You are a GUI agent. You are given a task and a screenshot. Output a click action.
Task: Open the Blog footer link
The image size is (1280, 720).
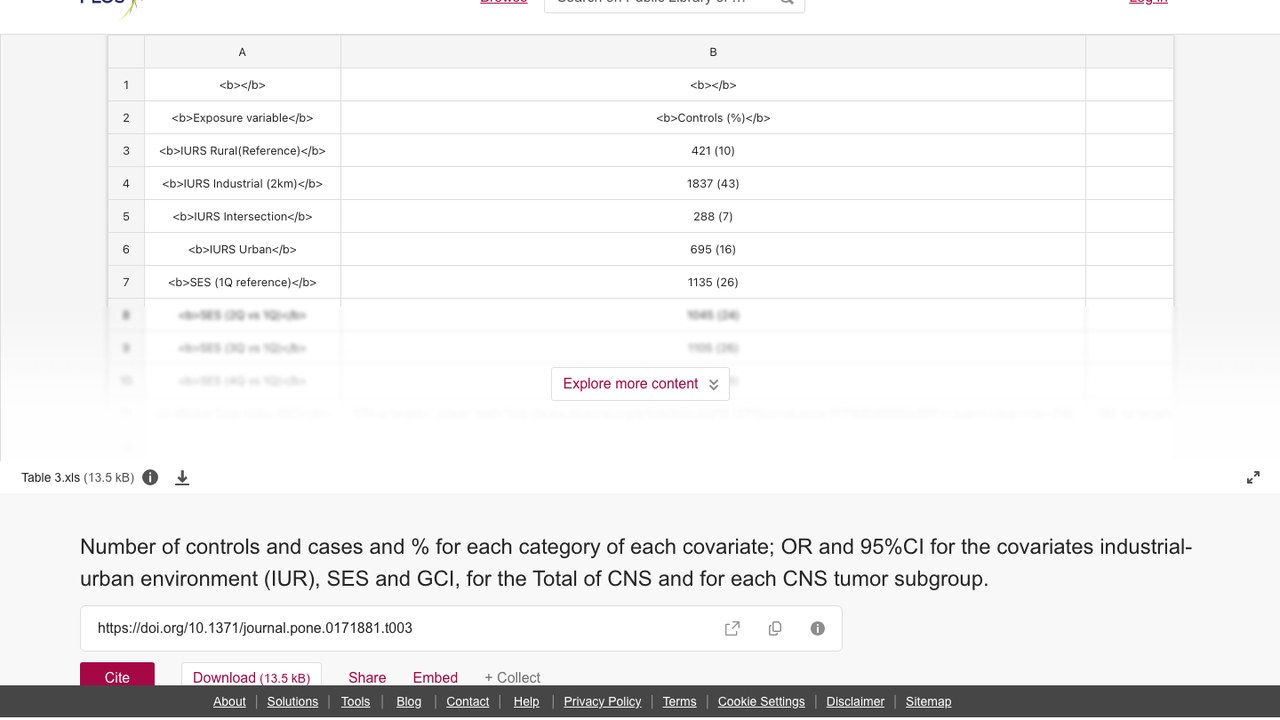pos(409,701)
